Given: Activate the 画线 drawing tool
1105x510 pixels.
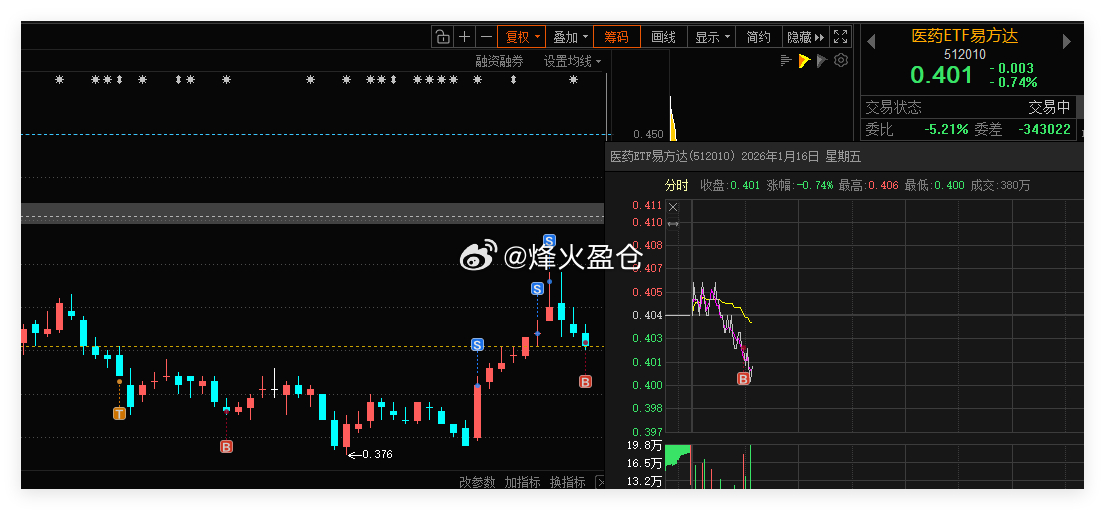Looking at the screenshot, I should [664, 37].
